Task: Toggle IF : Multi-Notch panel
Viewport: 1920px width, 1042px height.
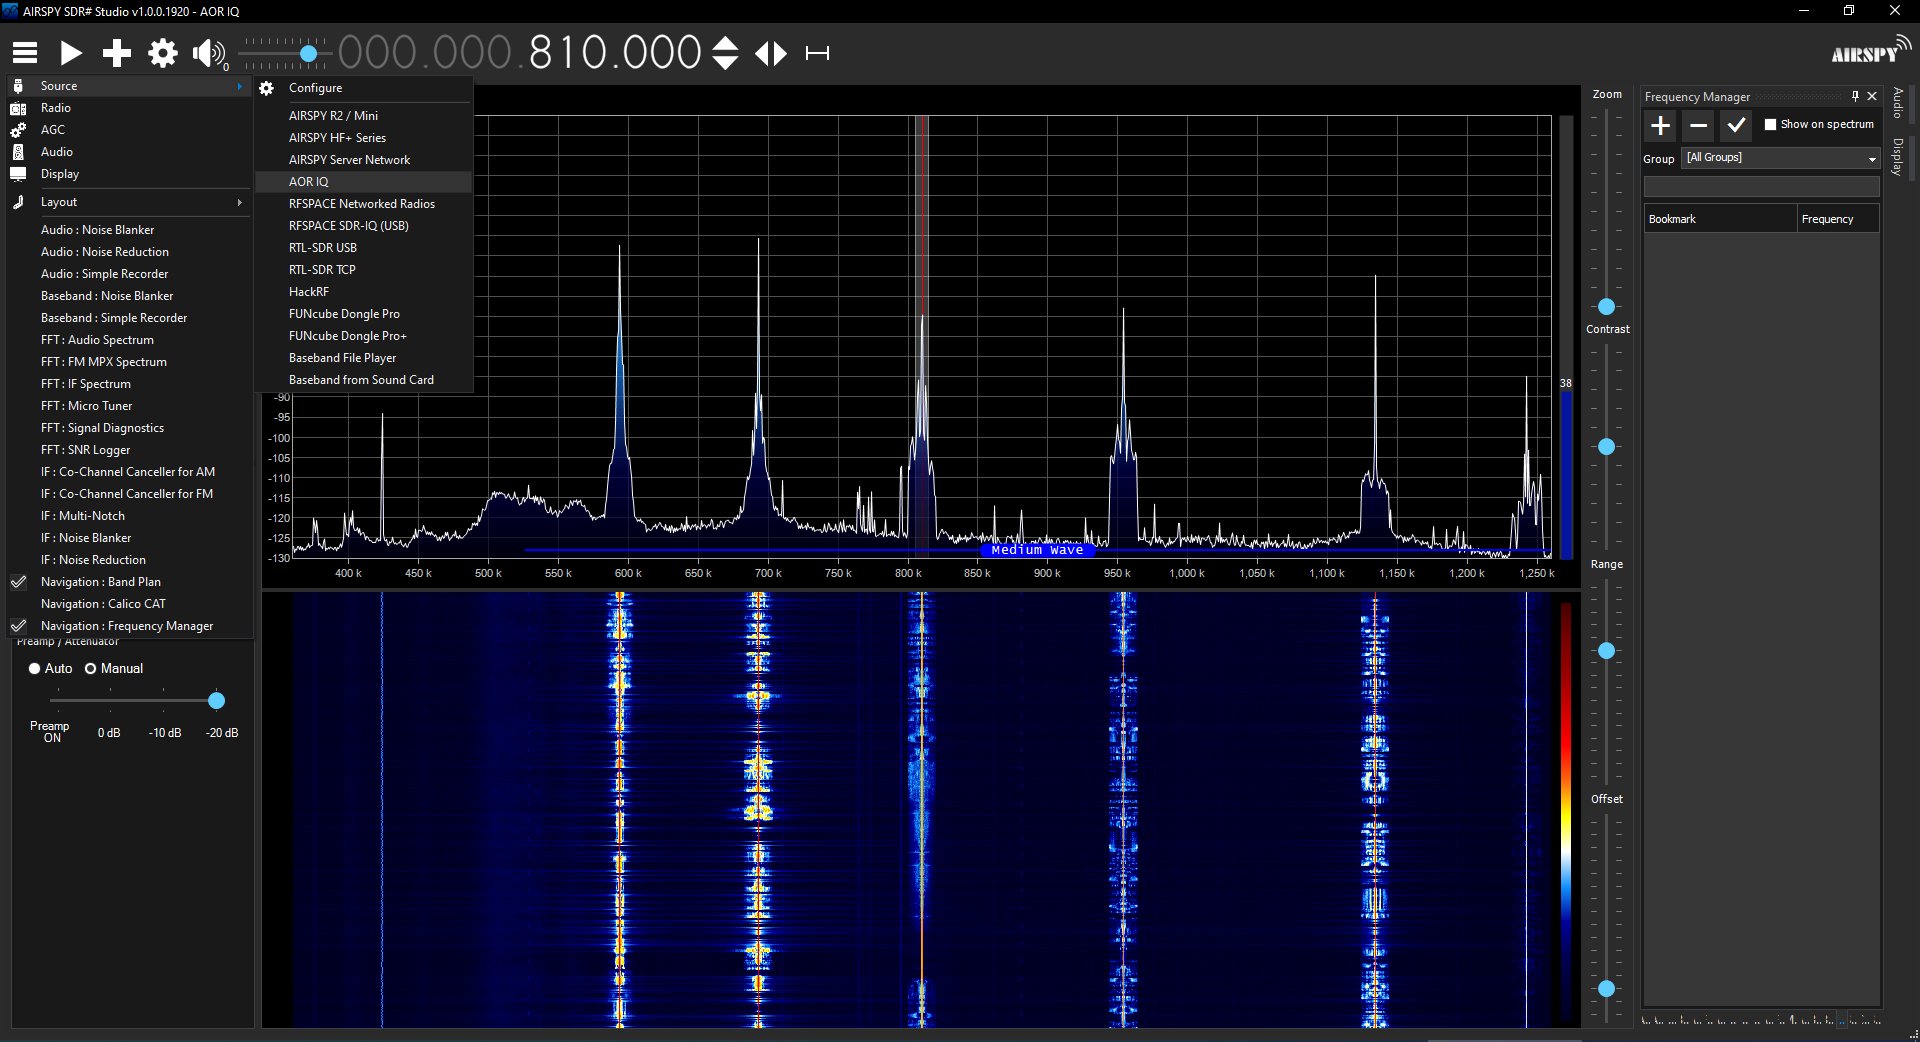Action: 129,516
